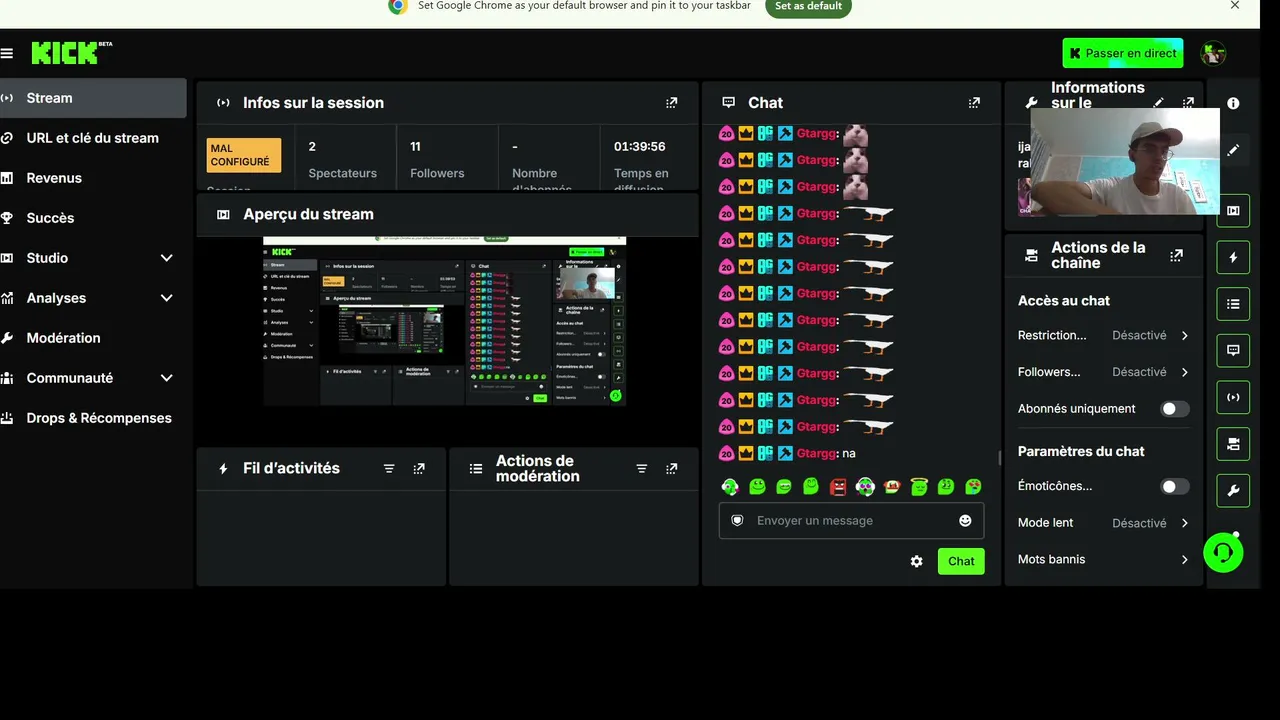Click the edit layout pencil in right toolbar

click(1233, 150)
